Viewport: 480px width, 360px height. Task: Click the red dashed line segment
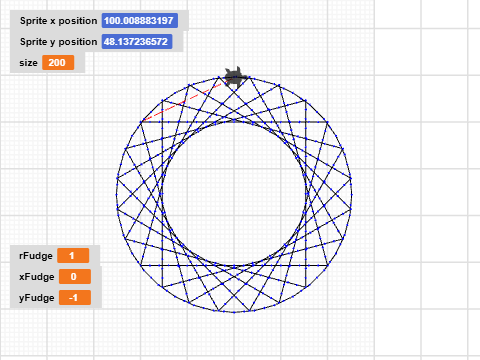pyautogui.click(x=187, y=100)
